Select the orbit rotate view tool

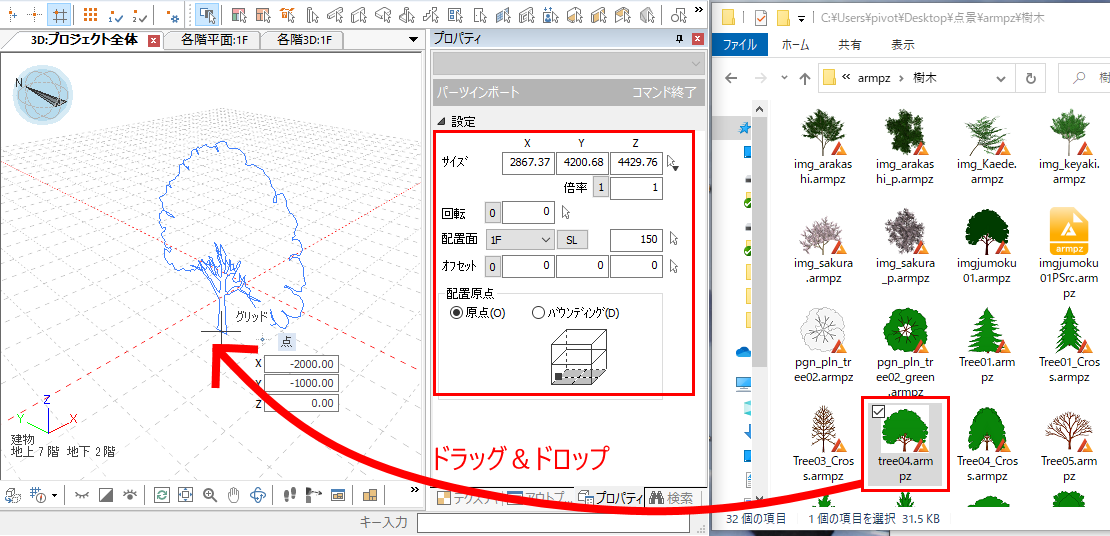coord(258,495)
